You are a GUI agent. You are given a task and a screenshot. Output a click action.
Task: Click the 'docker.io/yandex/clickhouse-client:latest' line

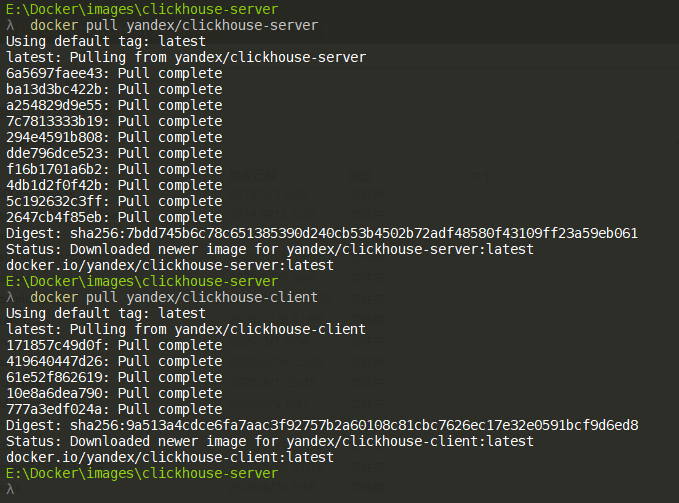(170, 458)
